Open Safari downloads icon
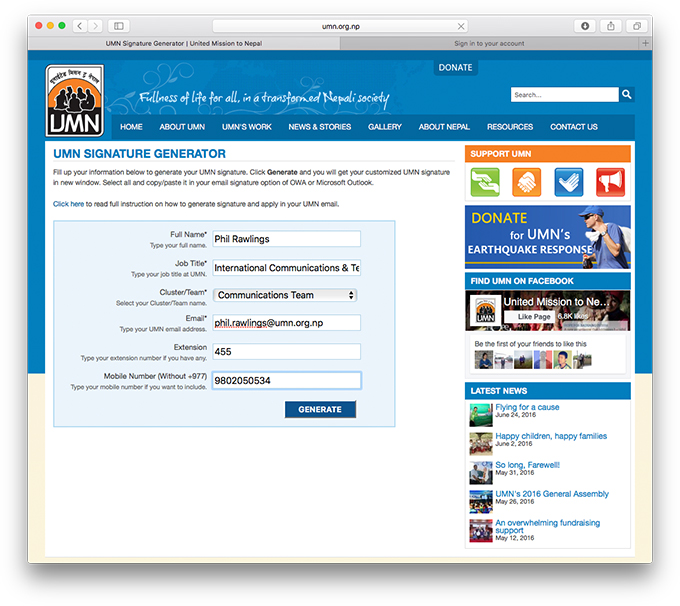 click(x=585, y=26)
